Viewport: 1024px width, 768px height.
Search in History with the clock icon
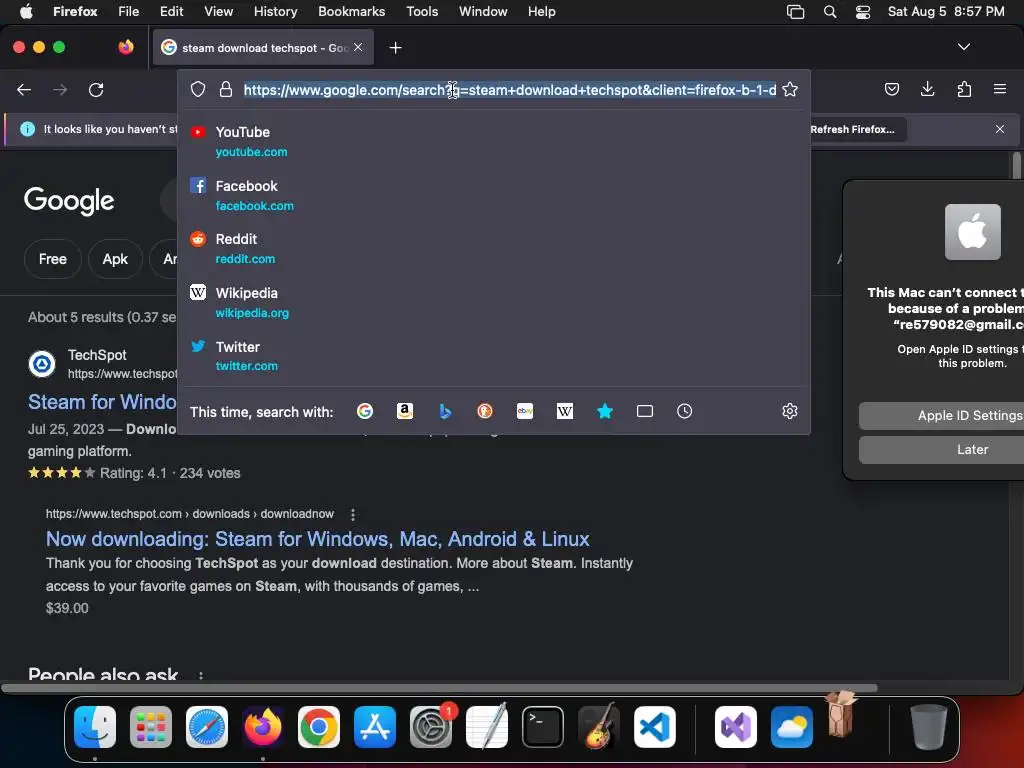[x=684, y=411]
